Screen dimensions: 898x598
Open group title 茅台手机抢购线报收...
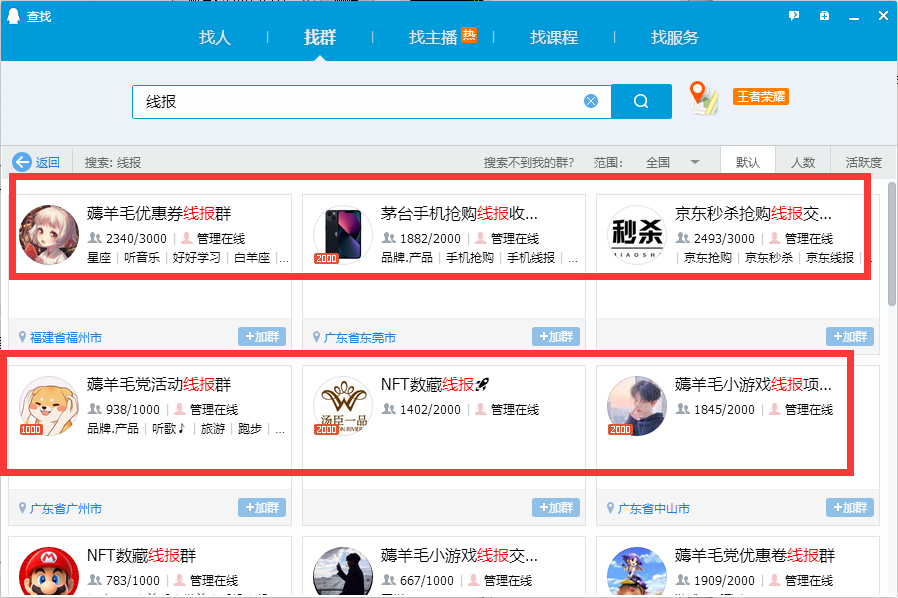click(459, 214)
